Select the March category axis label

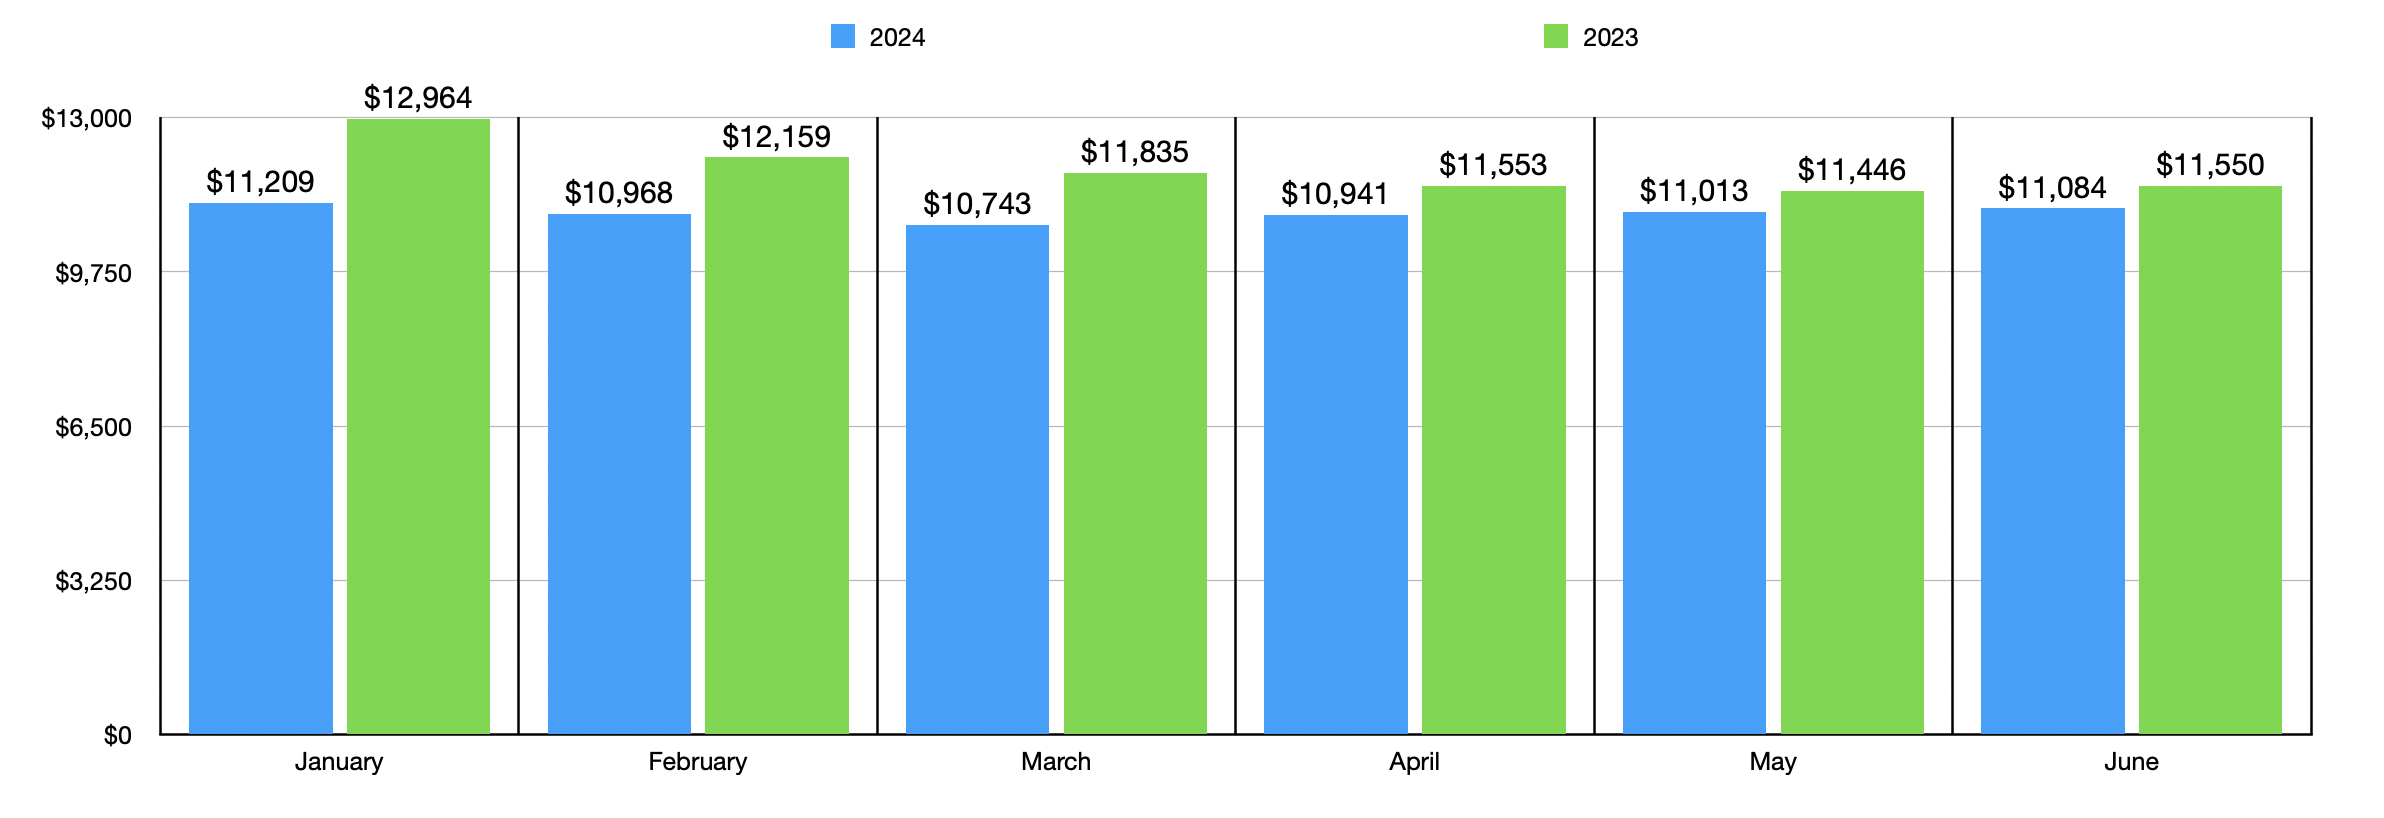(x=1056, y=762)
